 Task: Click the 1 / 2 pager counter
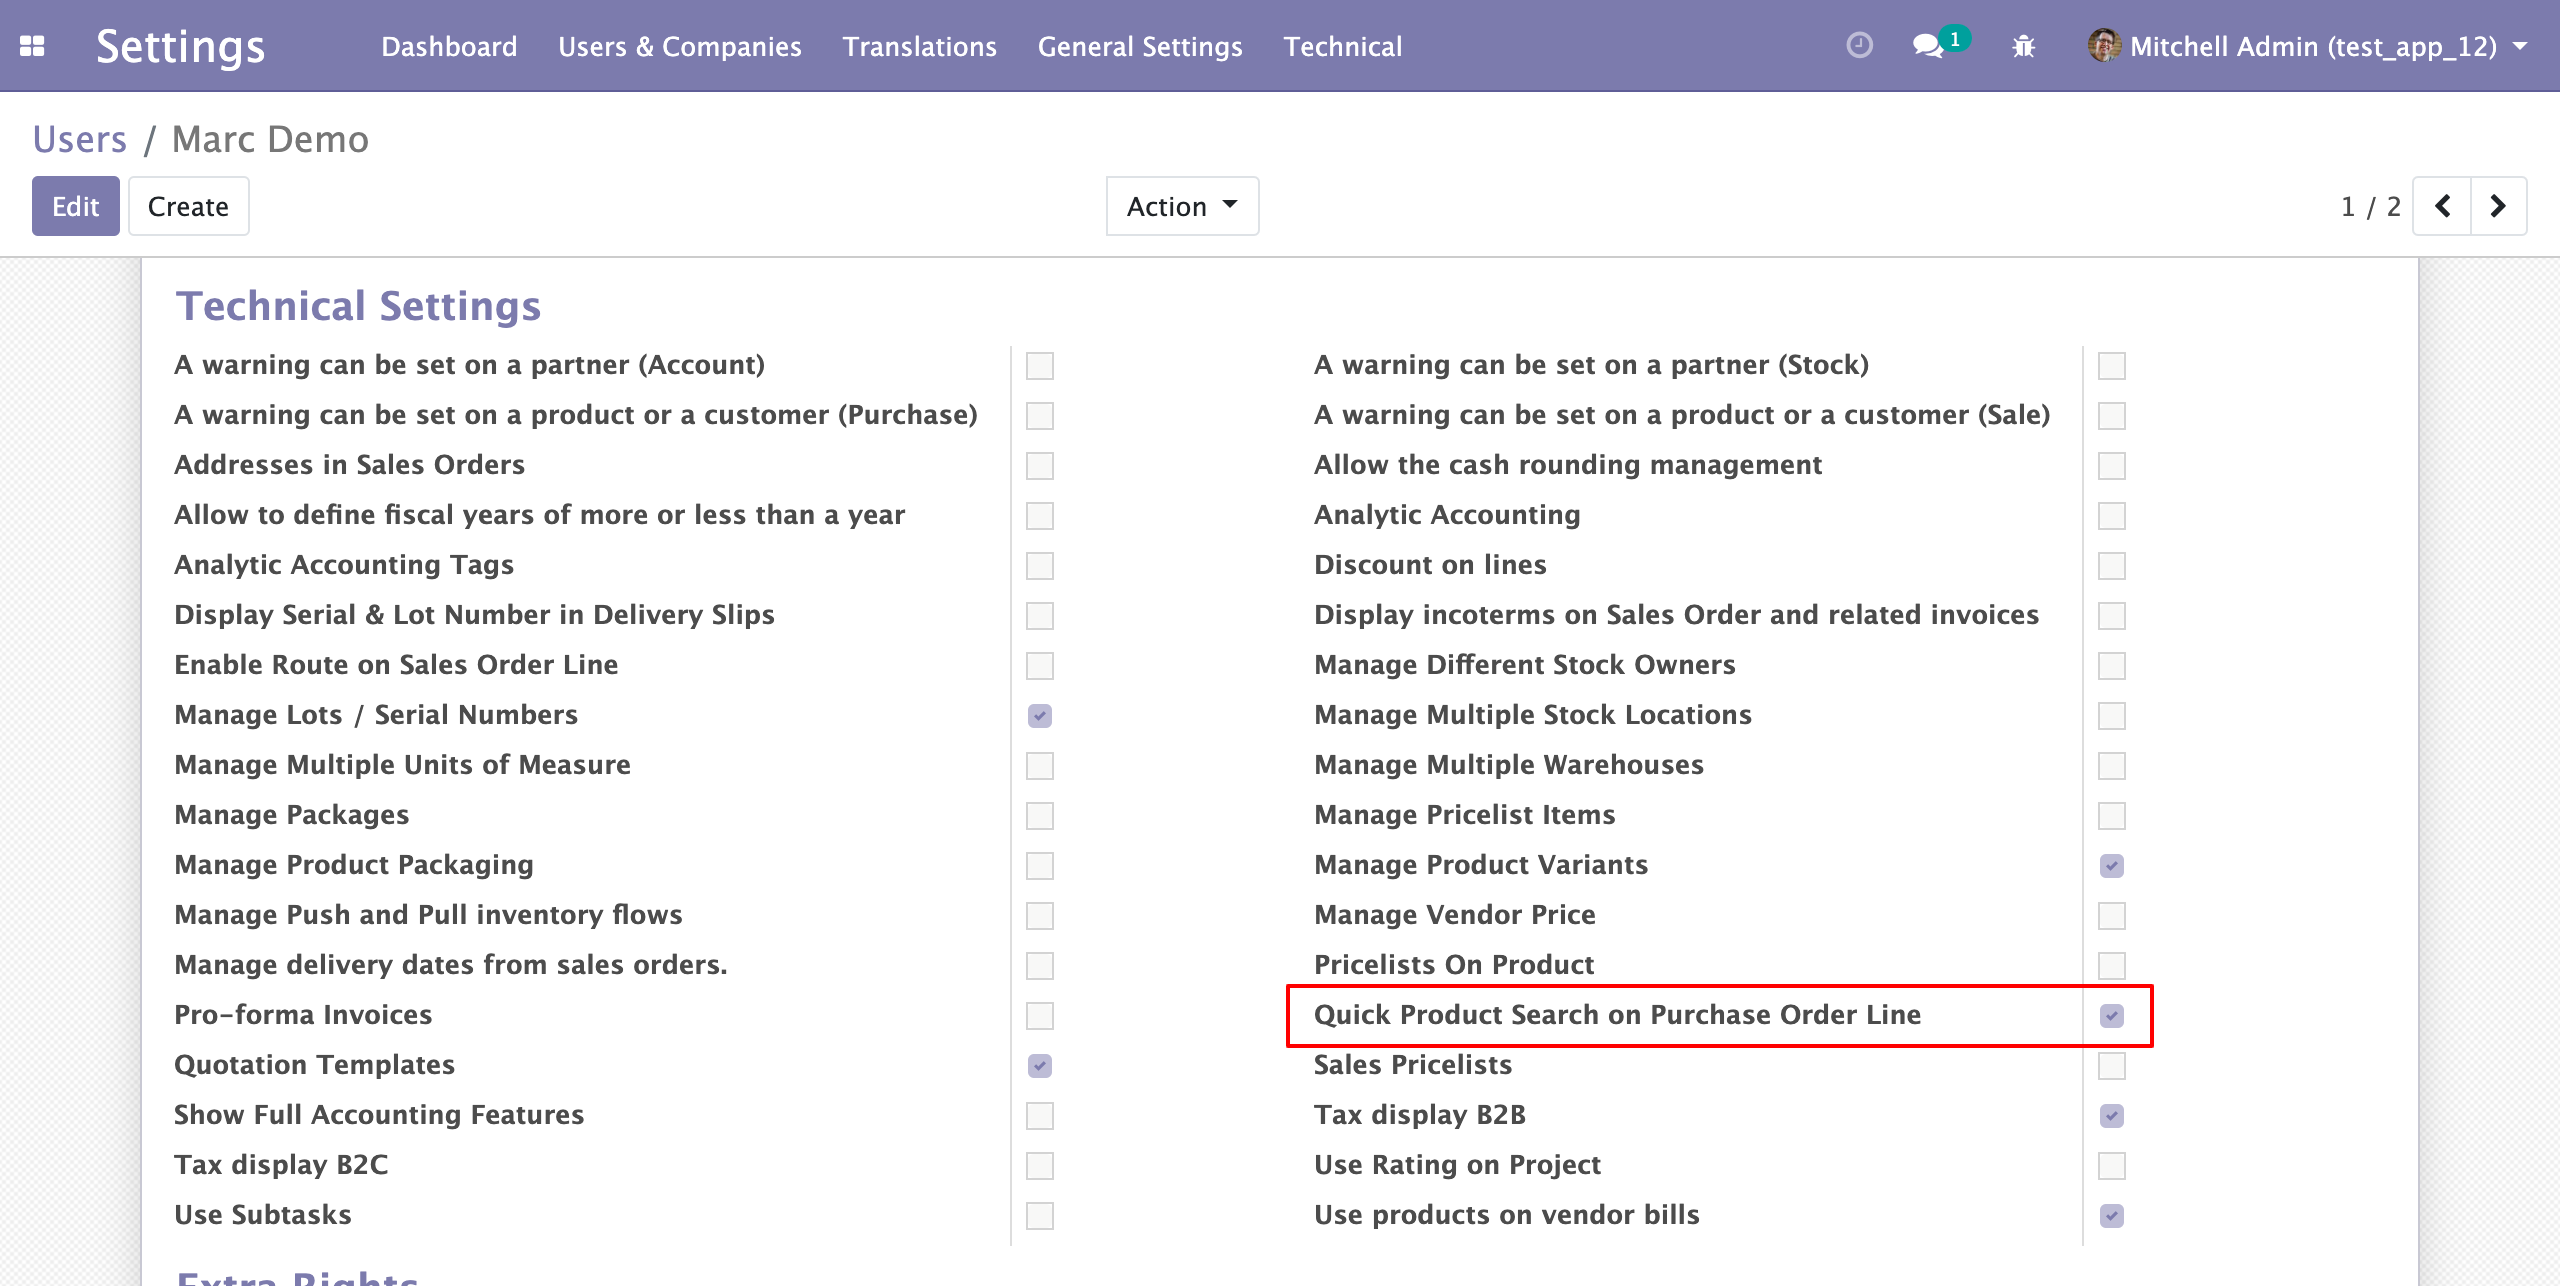click(x=2370, y=206)
